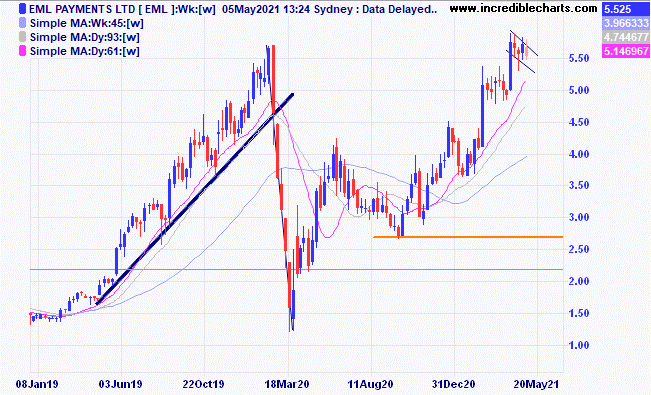Select the Simple MA:Wk:45:[w] legend label

coord(87,23)
